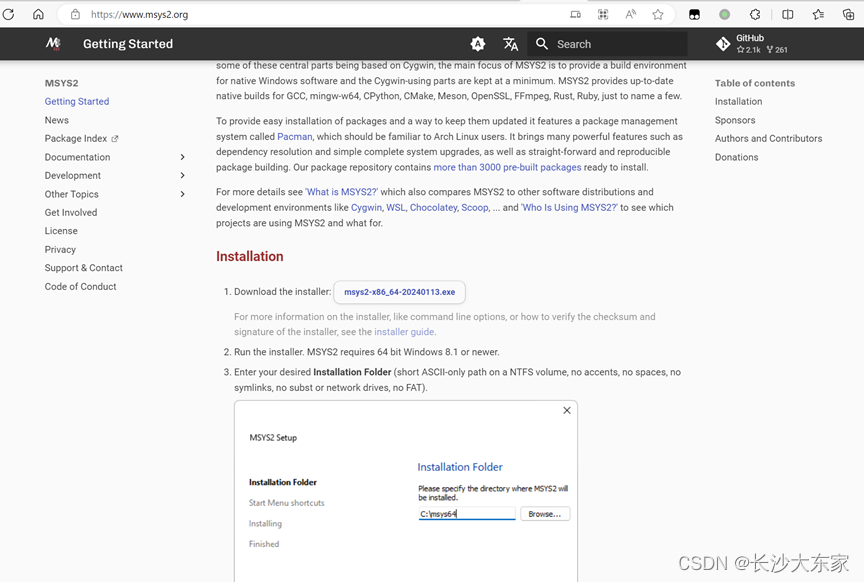Switch color theme brightness icon
864x582 pixels.
coord(478,44)
